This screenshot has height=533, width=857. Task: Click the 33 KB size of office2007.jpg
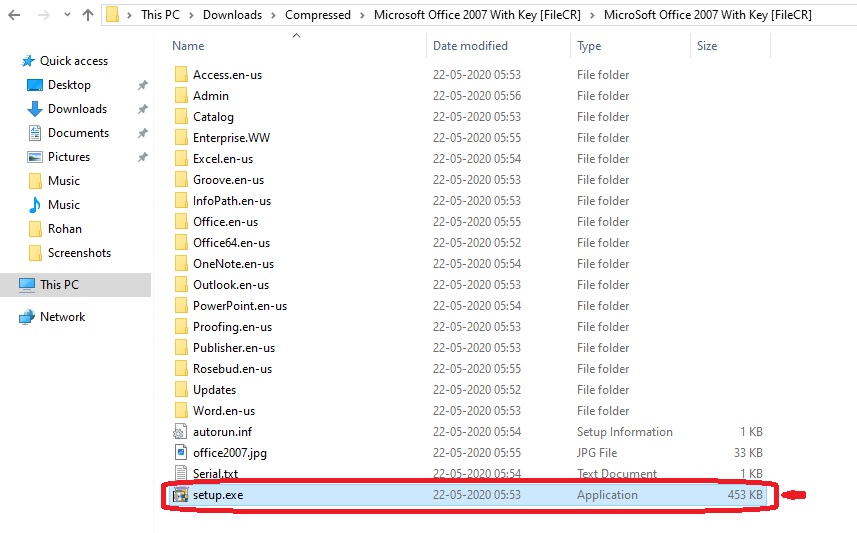pos(748,453)
